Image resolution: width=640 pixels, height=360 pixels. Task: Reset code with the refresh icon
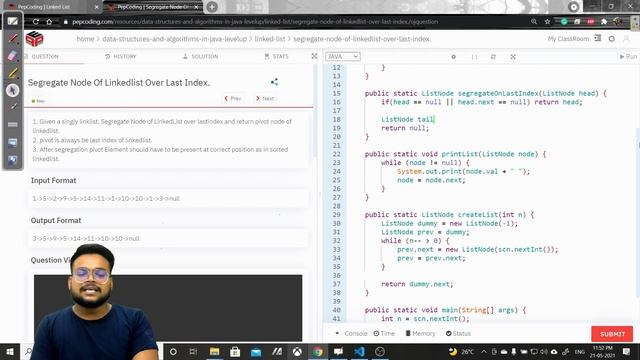coord(493,57)
